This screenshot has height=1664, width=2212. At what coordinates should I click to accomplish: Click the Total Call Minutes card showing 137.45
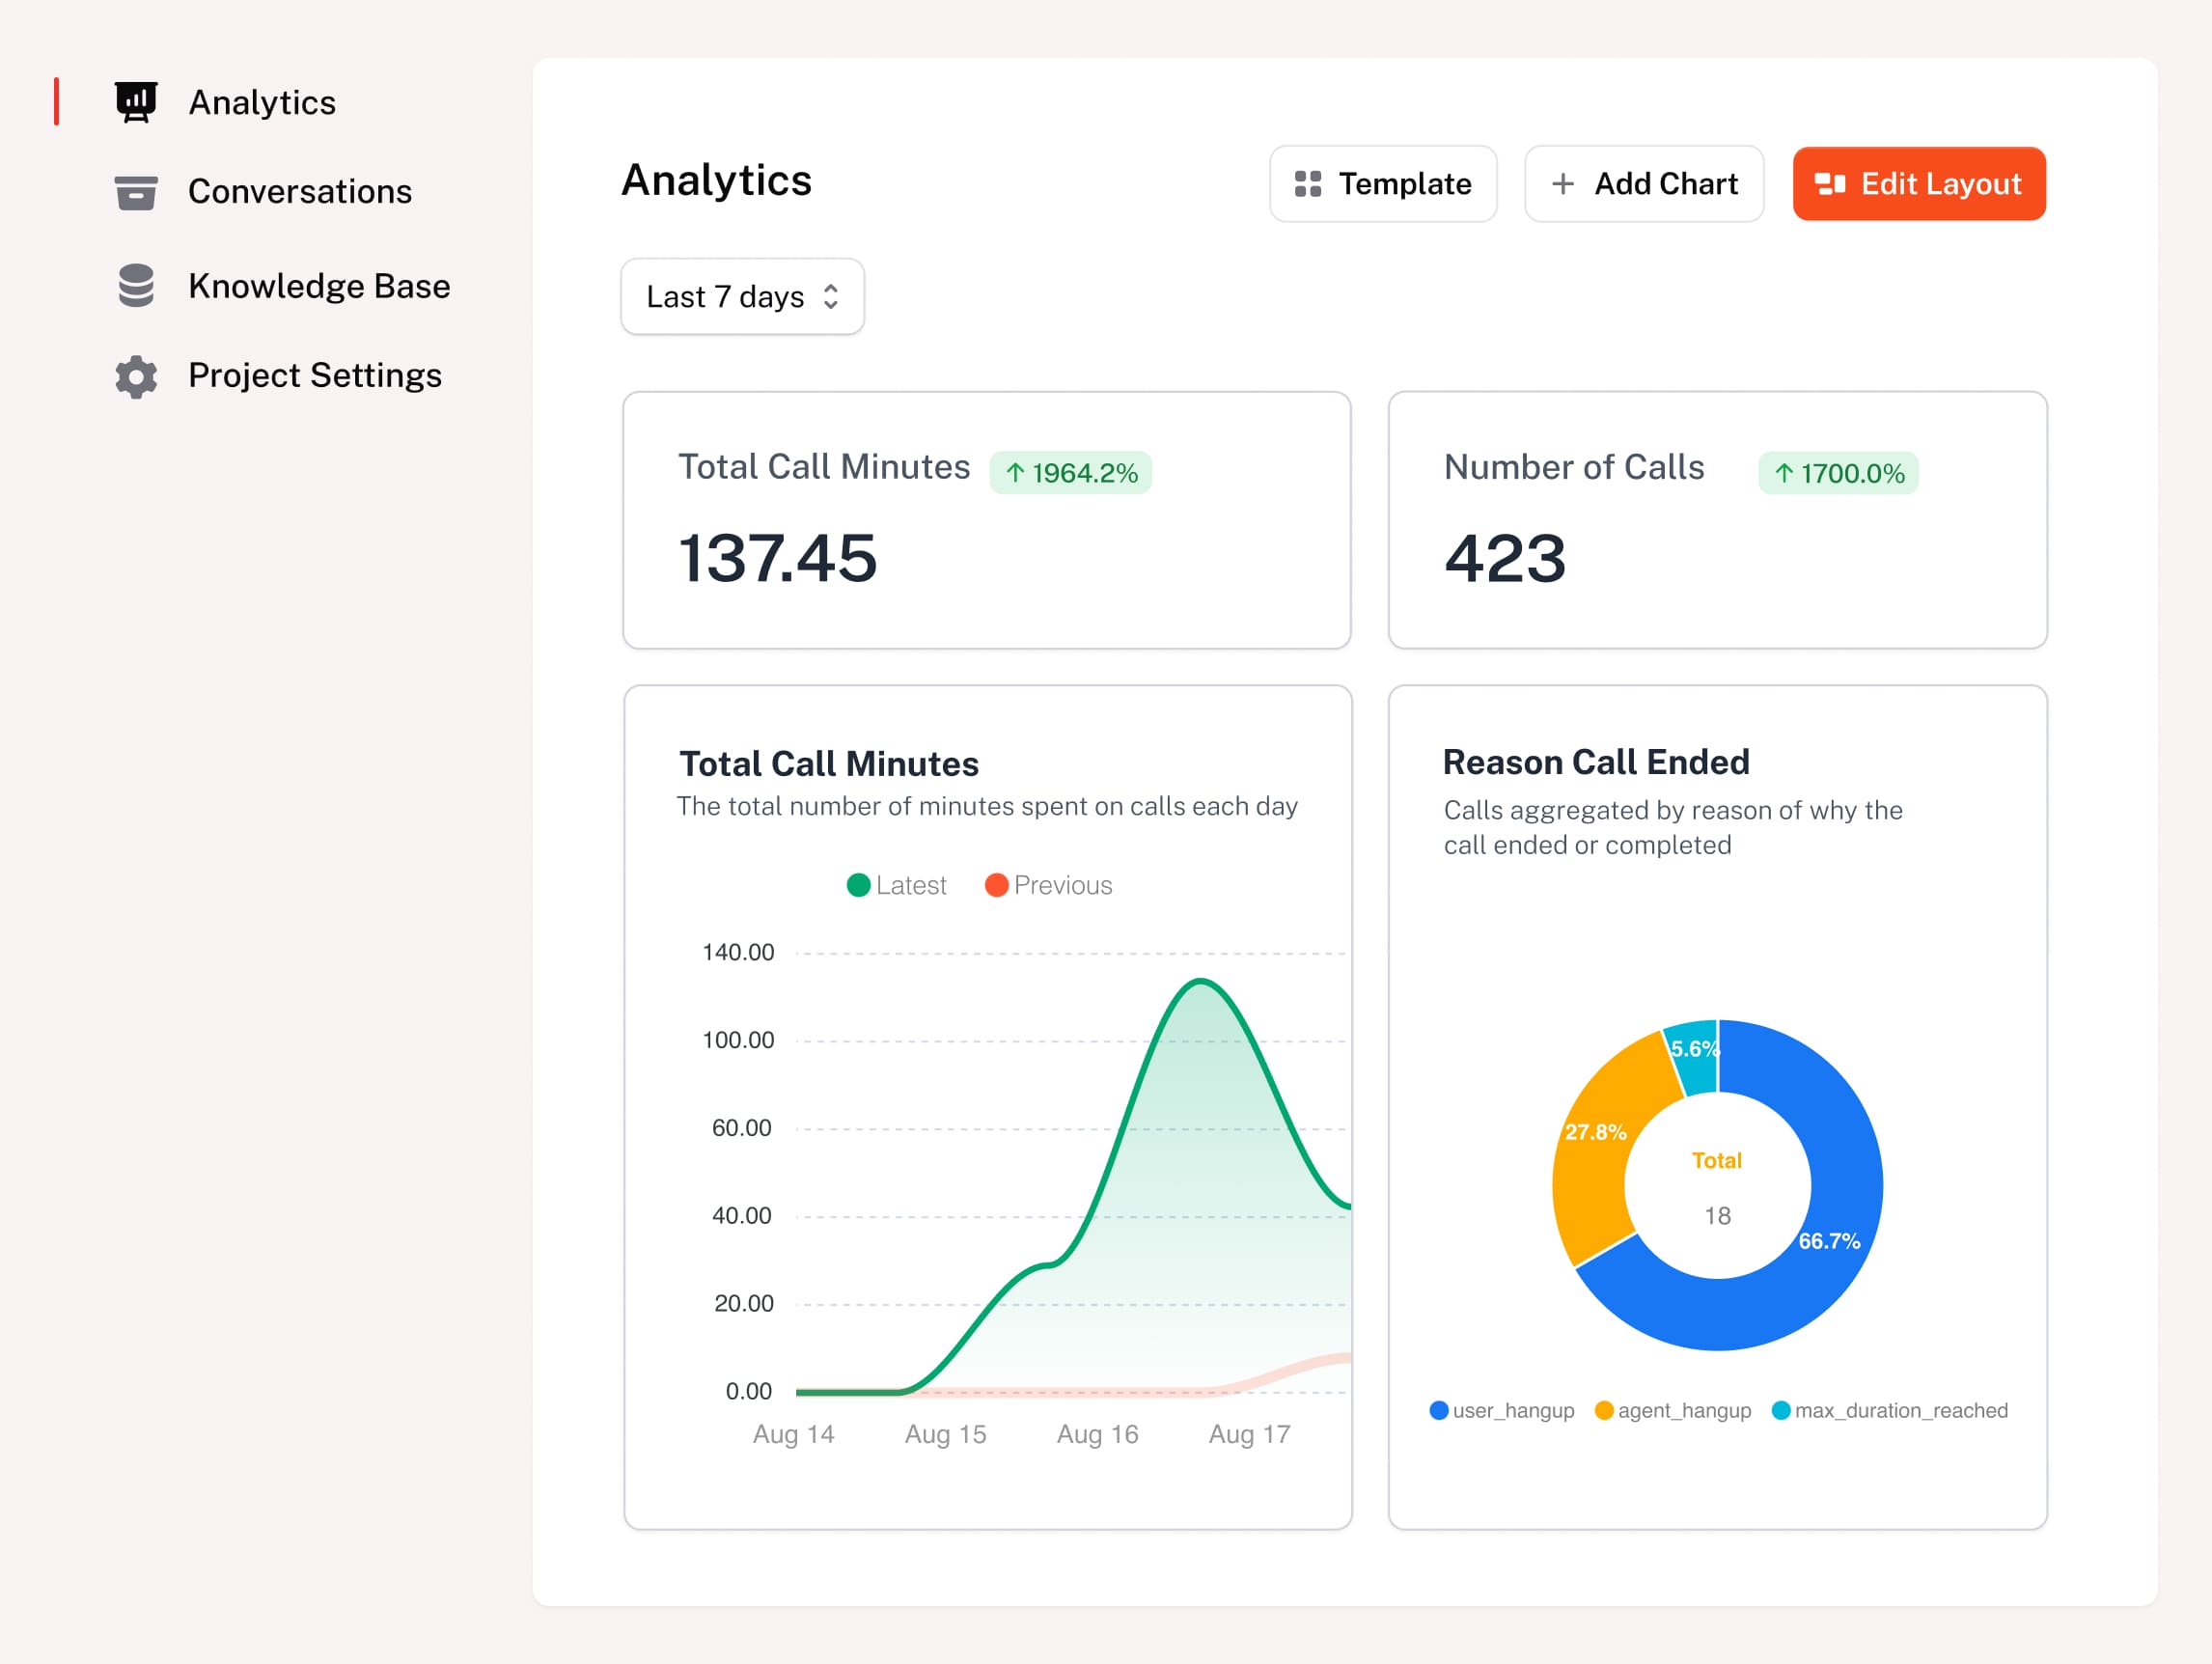point(986,520)
